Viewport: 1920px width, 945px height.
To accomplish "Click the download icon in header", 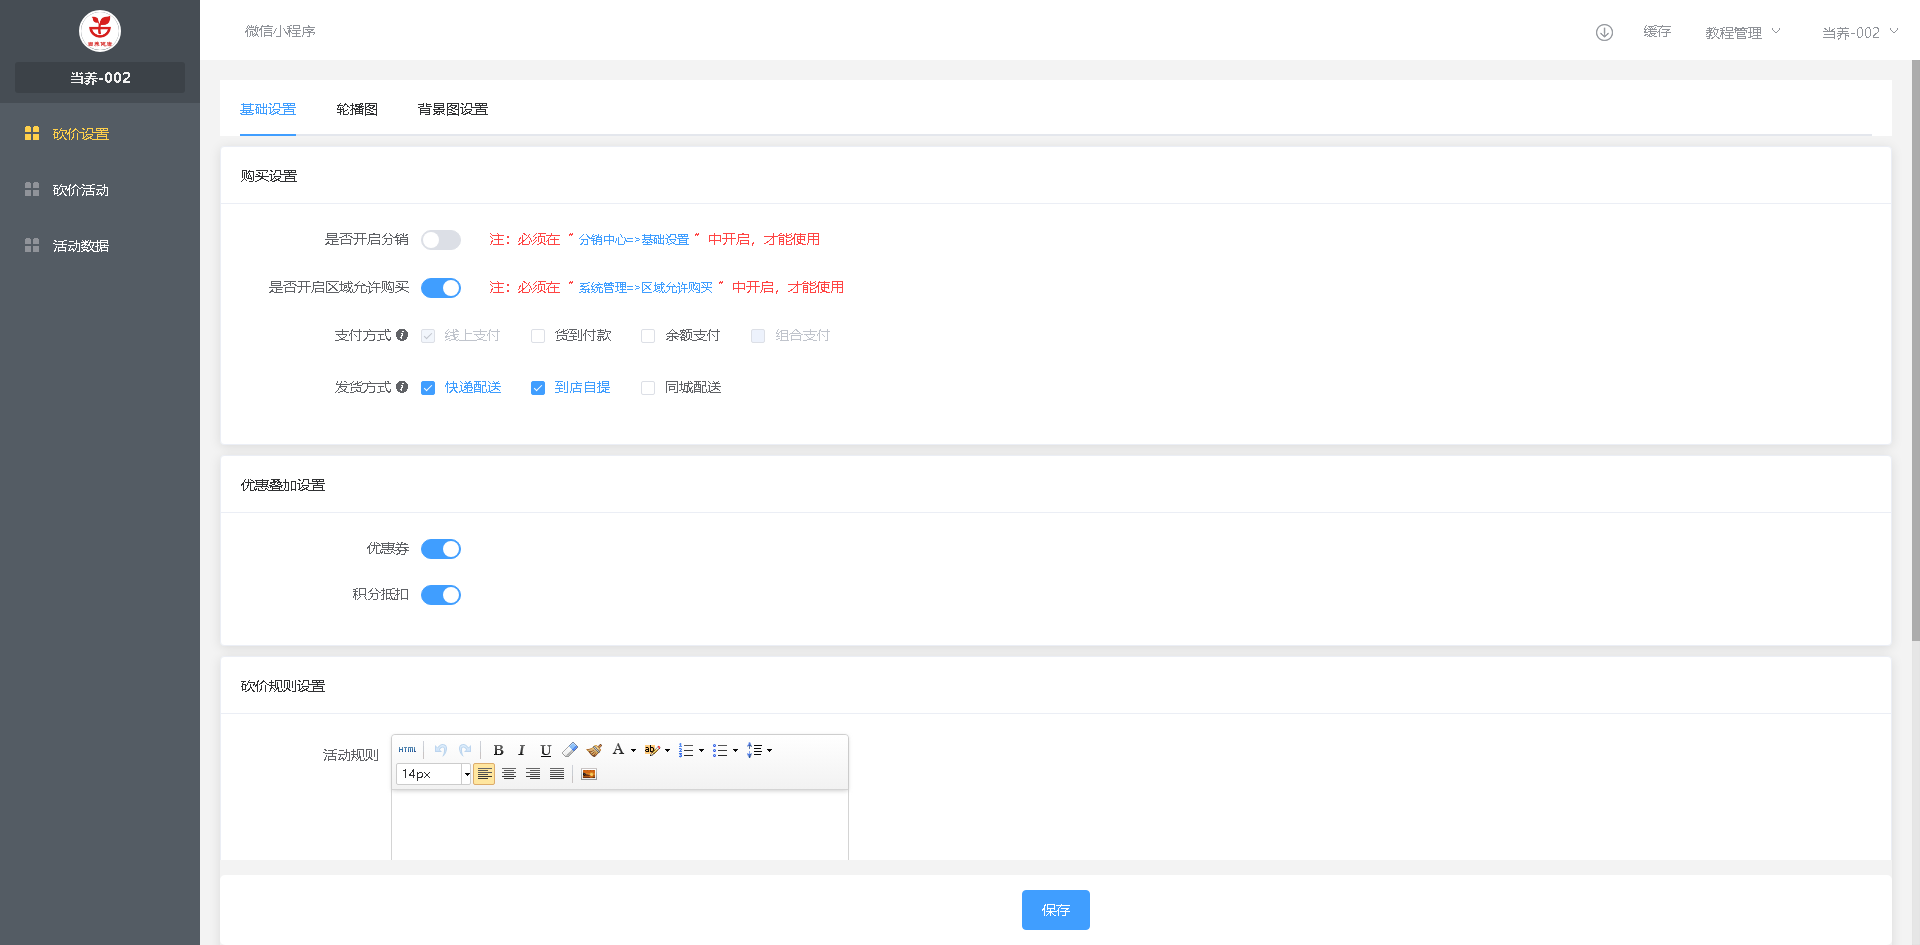I will click(1604, 32).
